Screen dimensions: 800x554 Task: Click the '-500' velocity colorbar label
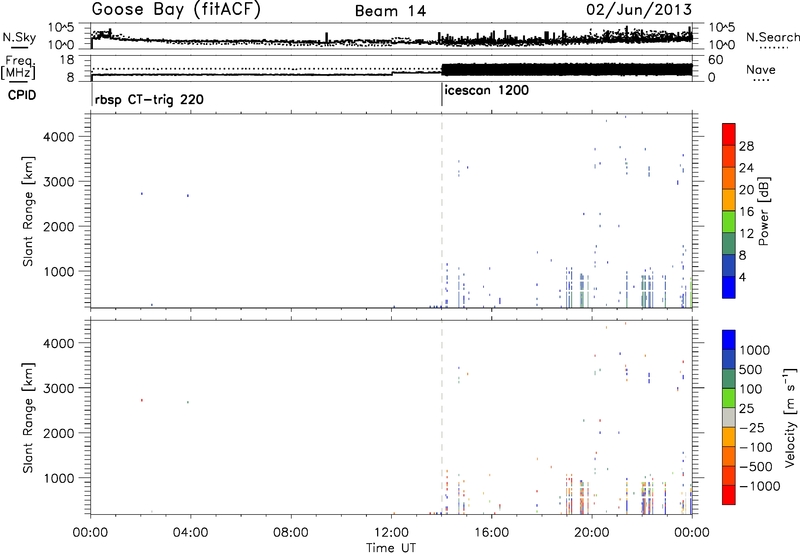pos(756,467)
